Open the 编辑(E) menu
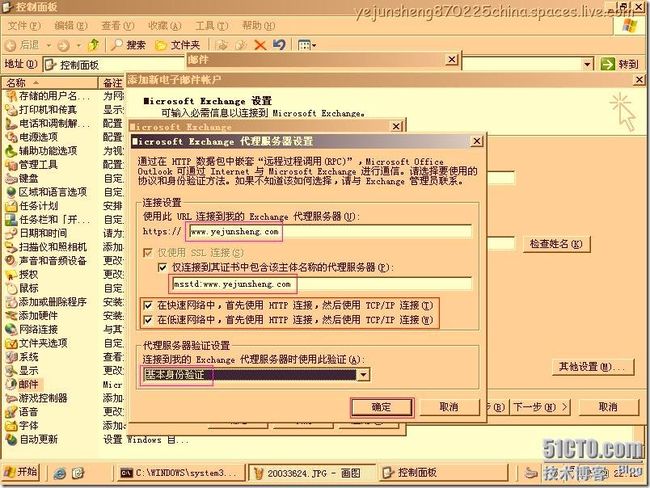Image resolution: width=650 pixels, height=488 pixels. tap(71, 26)
